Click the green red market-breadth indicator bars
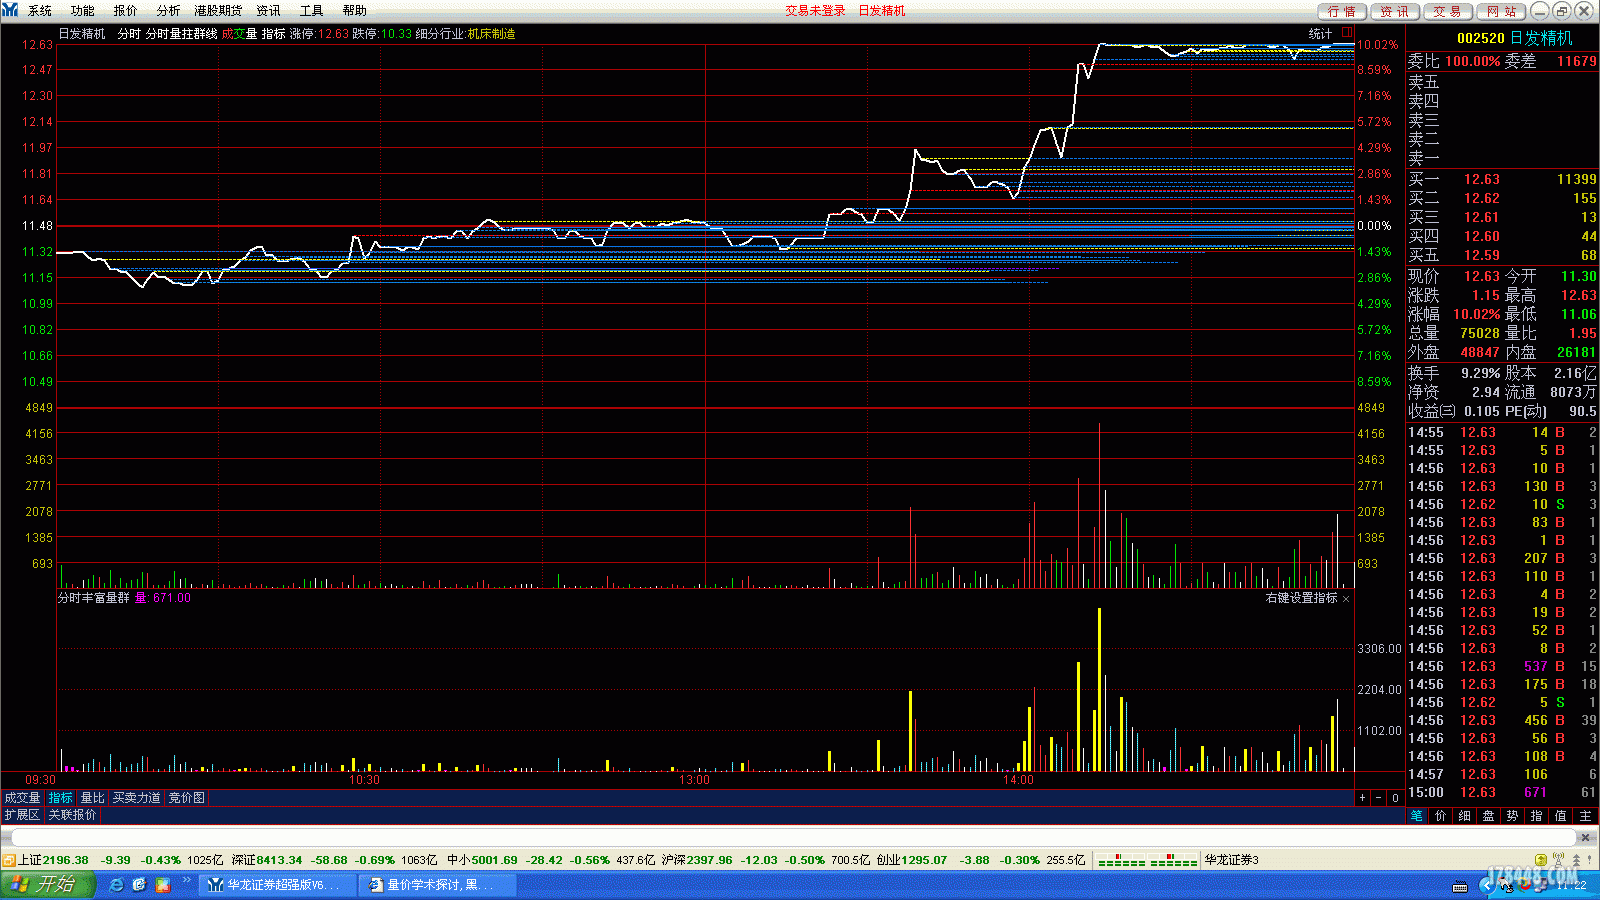The image size is (1600, 900). coord(1147,861)
